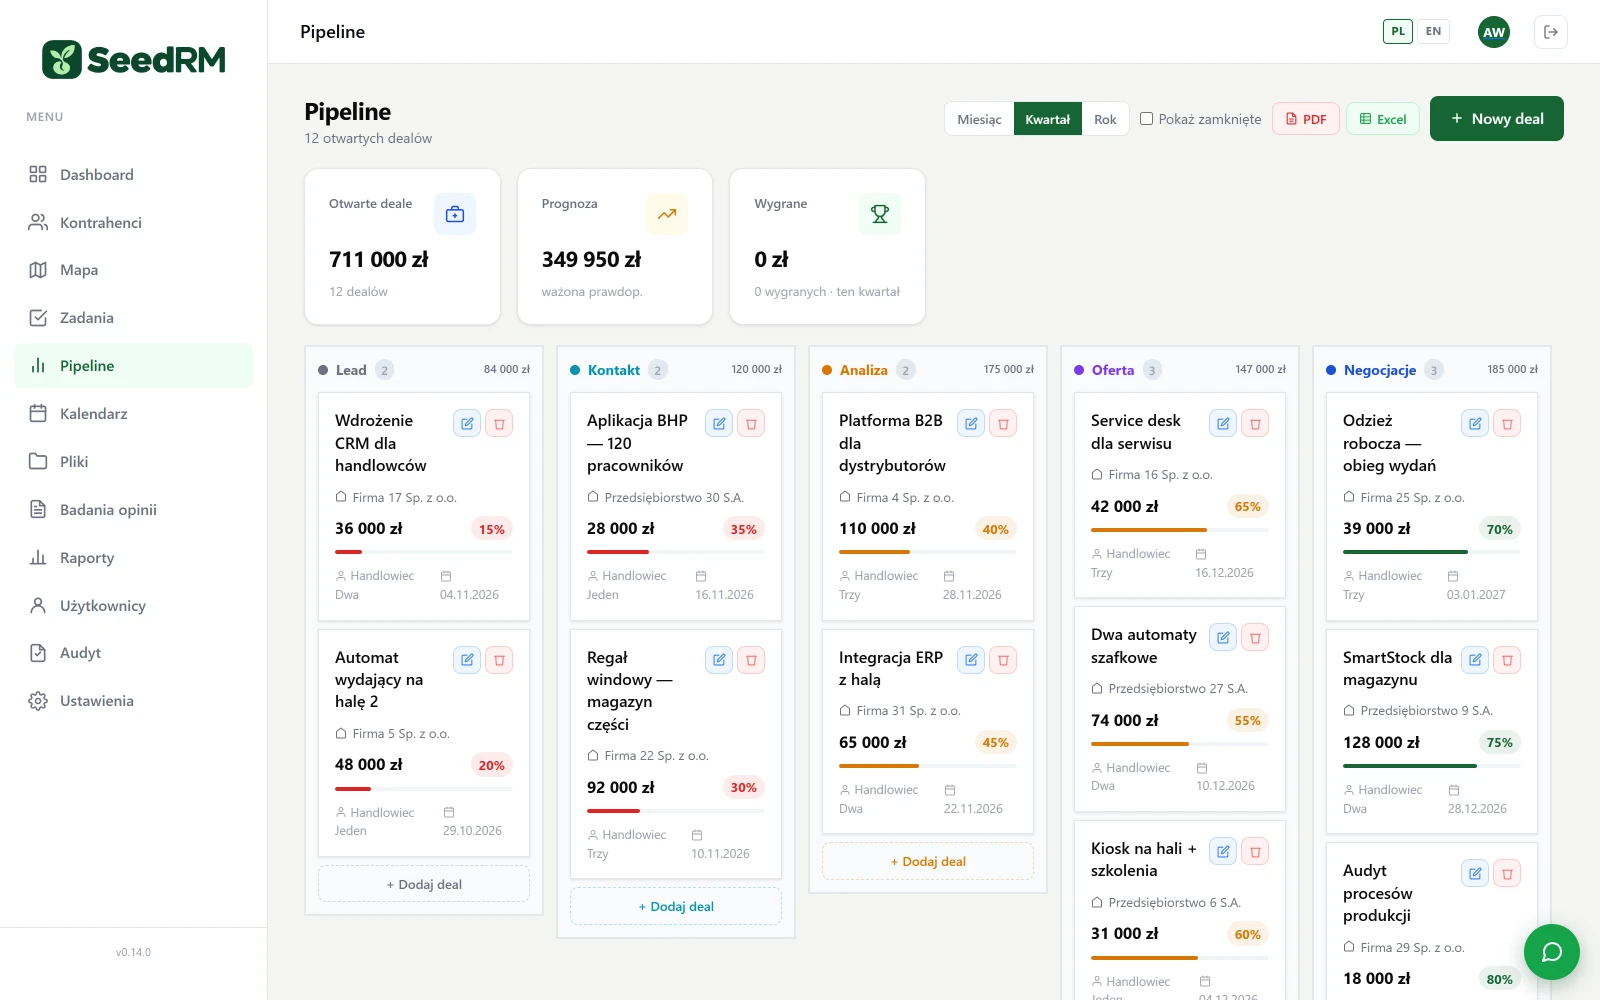Image resolution: width=1600 pixels, height=1000 pixels.
Task: Edit the Platforma B2B deal
Action: [x=971, y=423]
